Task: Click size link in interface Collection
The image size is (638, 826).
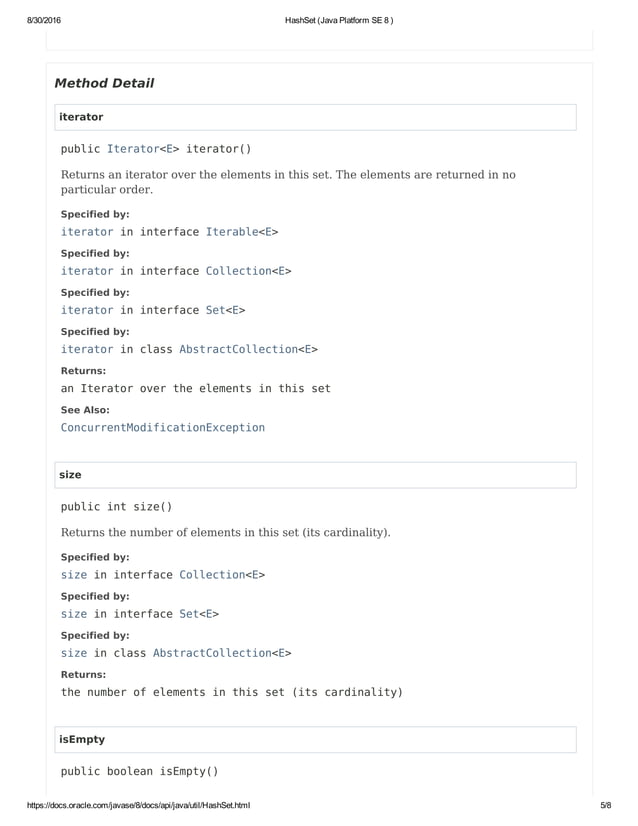Action: pos(74,575)
